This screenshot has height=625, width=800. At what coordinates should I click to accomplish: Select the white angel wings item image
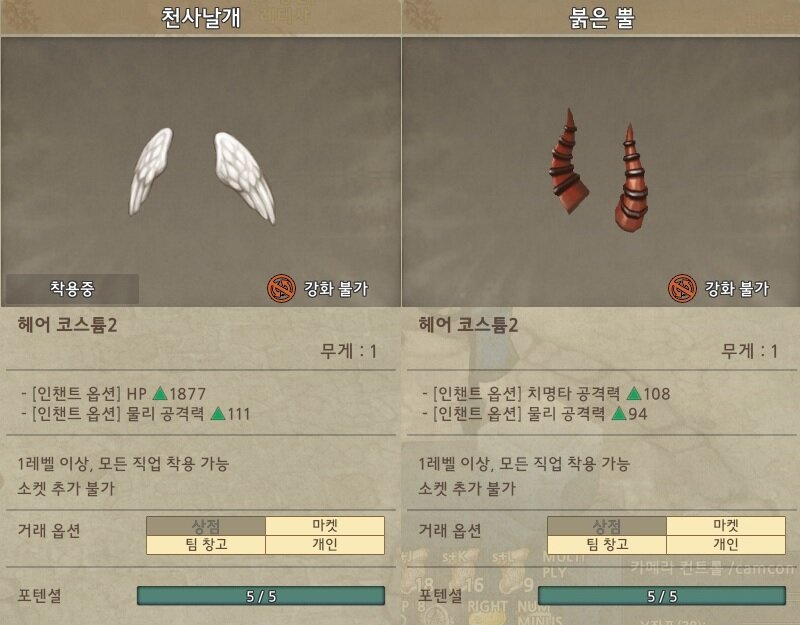click(x=202, y=175)
